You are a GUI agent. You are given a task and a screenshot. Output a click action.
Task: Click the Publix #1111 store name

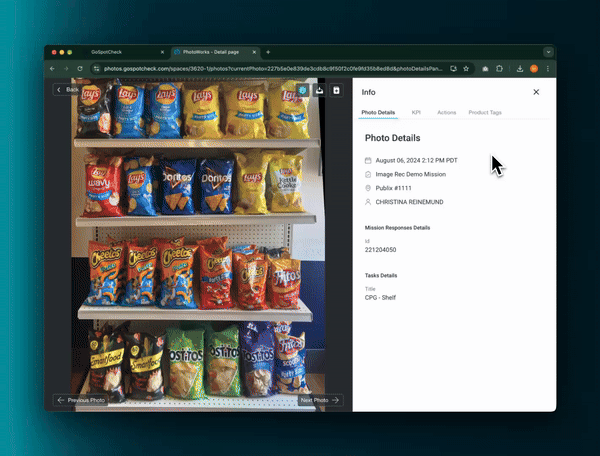coord(393,188)
